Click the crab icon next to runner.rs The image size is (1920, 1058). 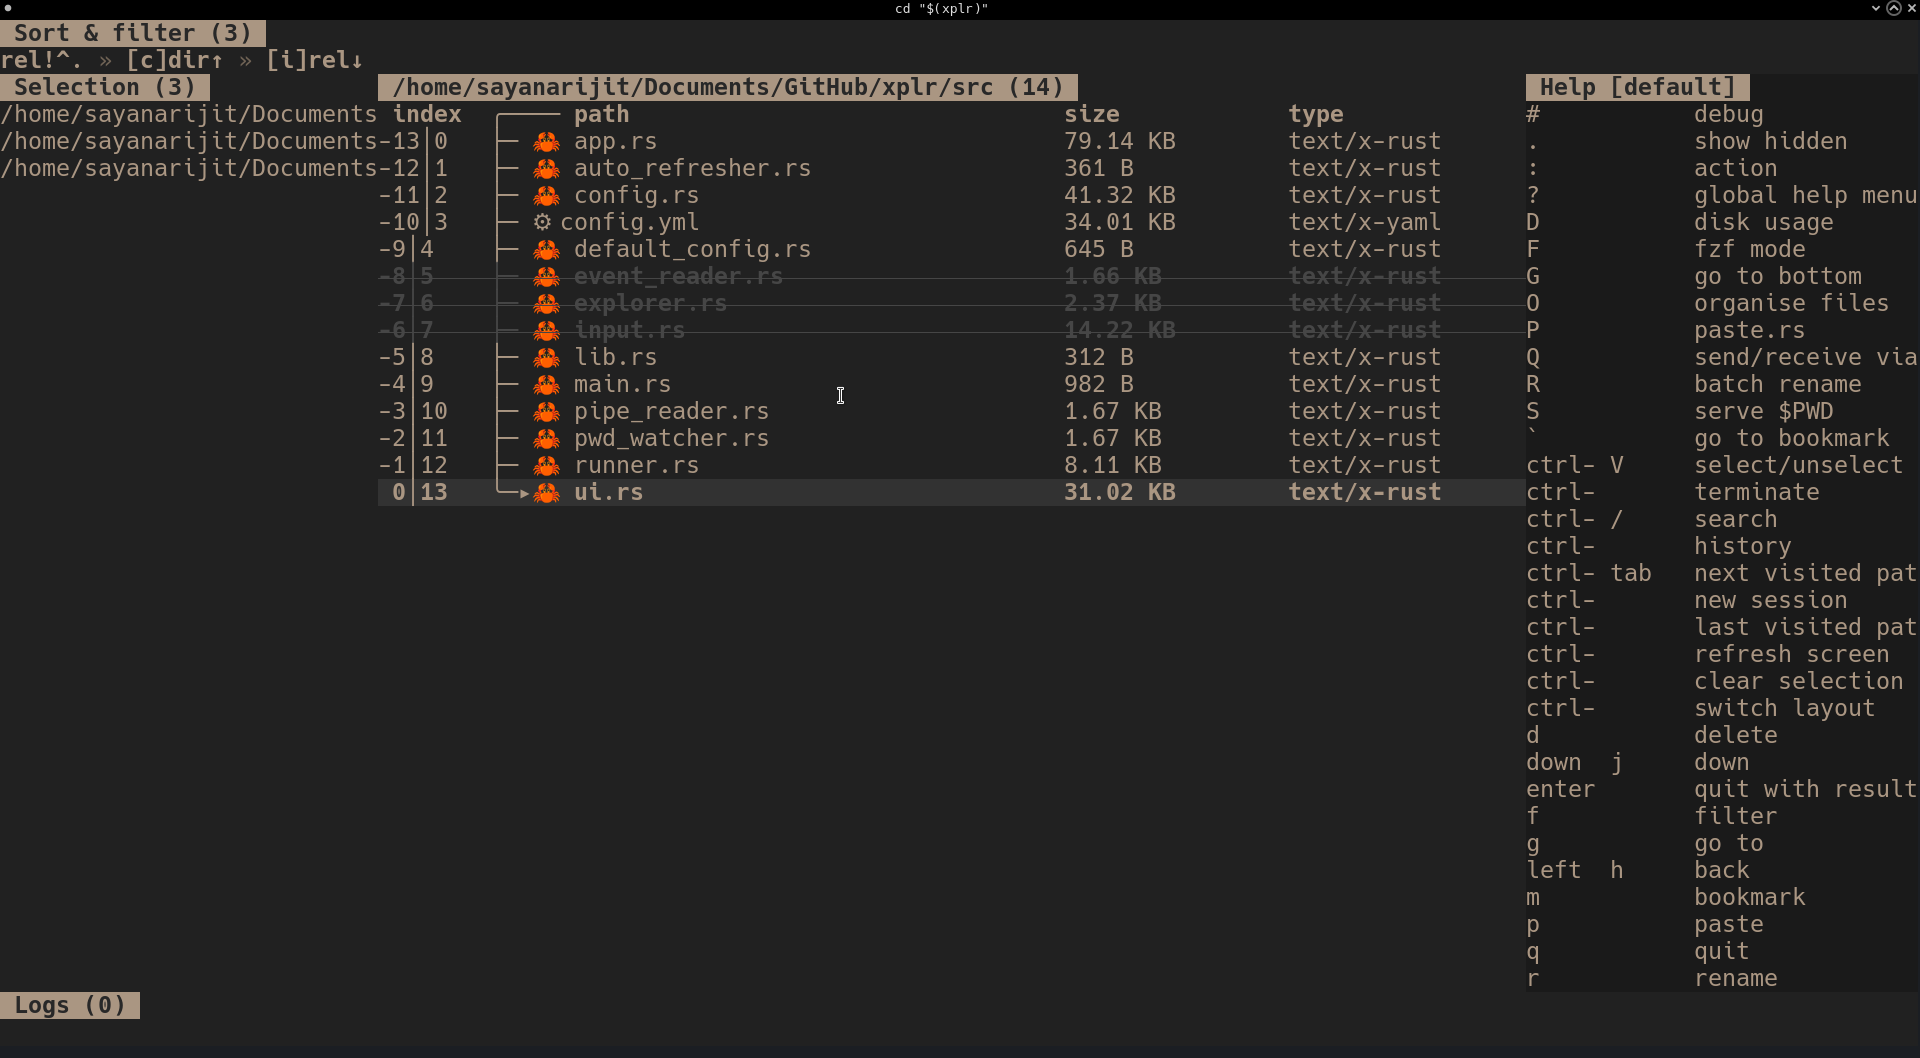point(547,465)
